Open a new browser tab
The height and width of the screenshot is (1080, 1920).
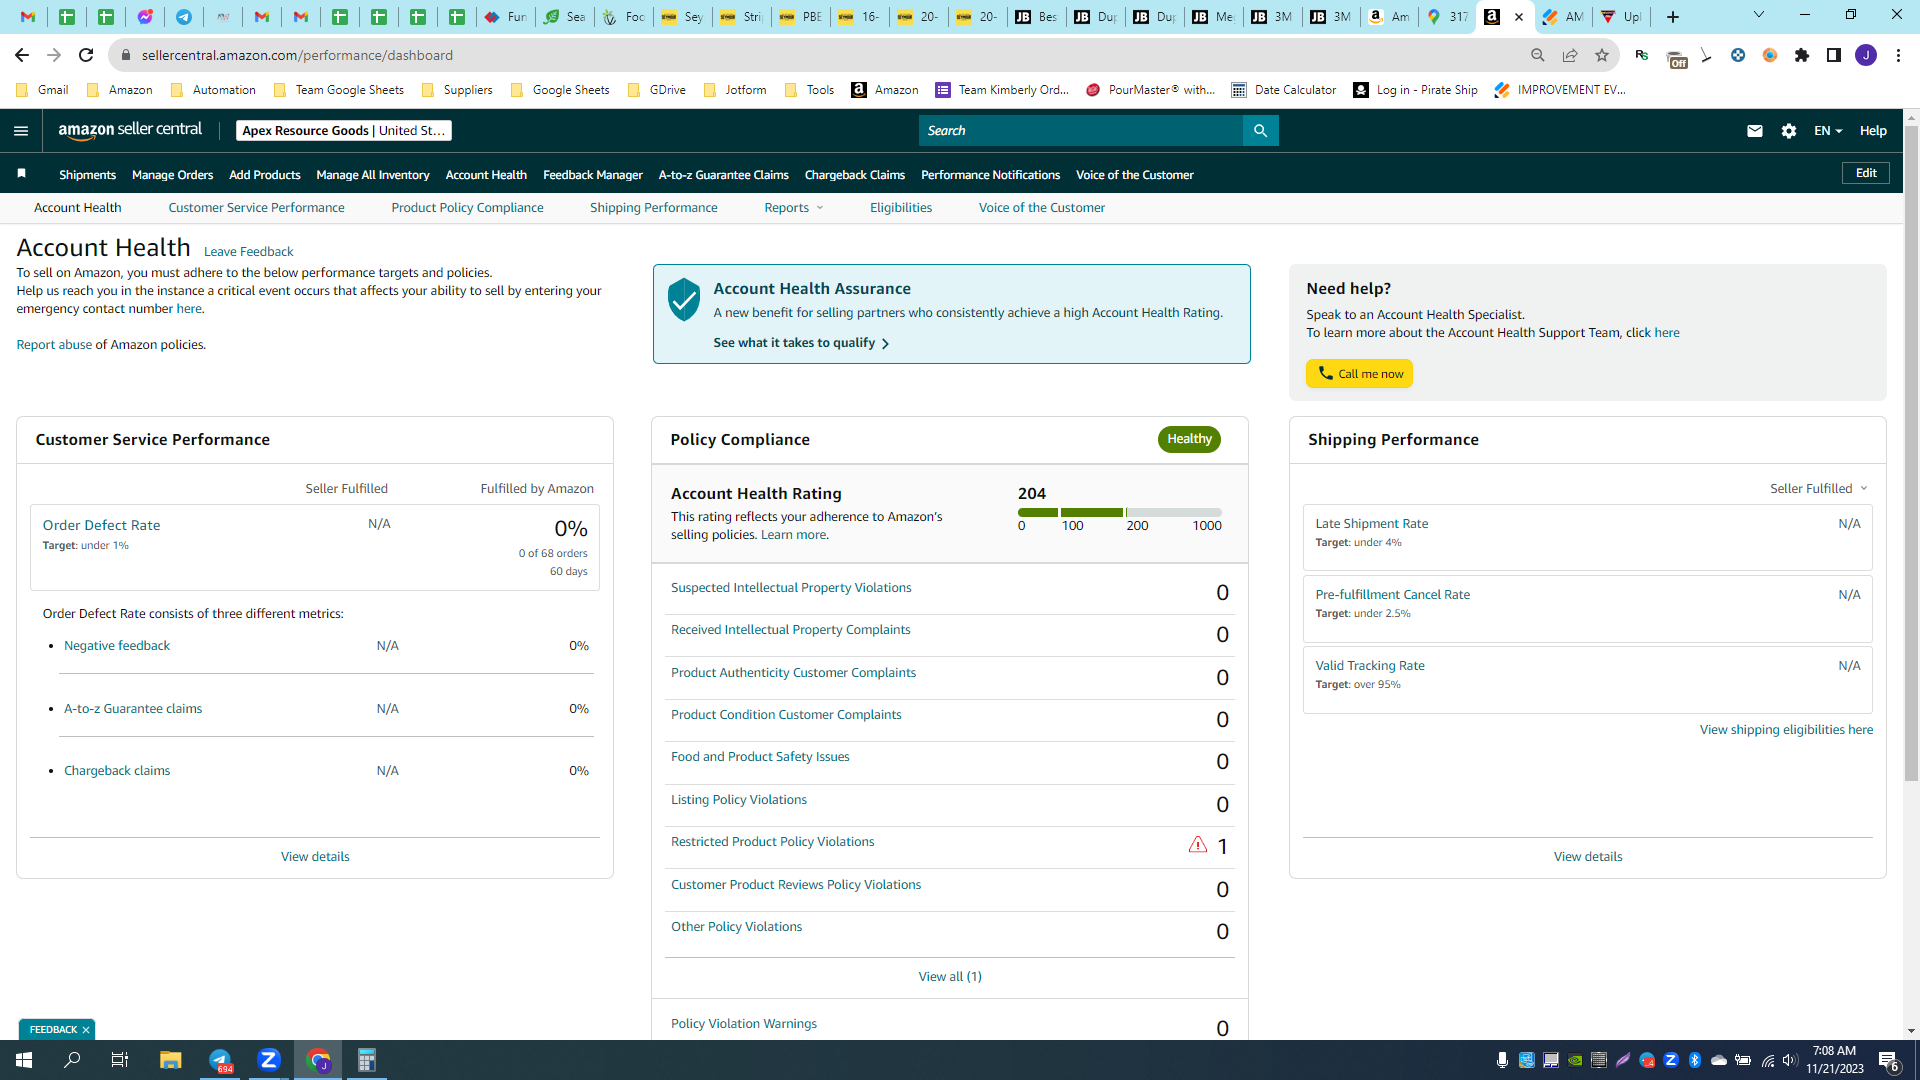pos(1673,17)
